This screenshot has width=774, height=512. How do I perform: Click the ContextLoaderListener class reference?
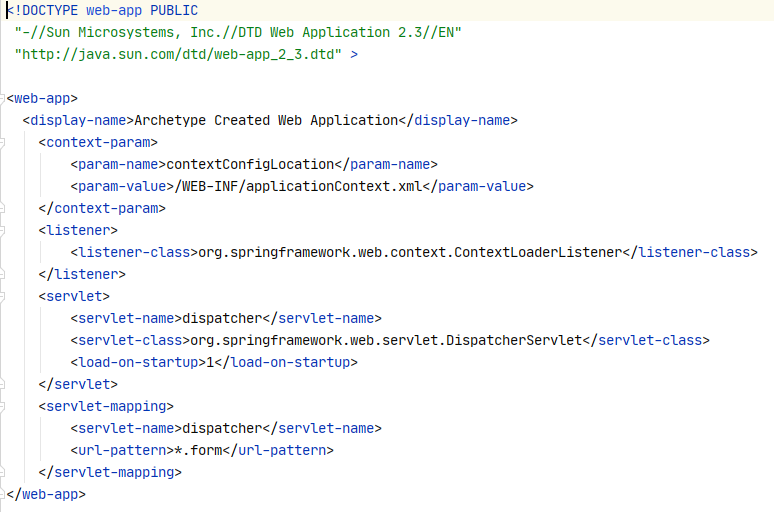point(410,252)
